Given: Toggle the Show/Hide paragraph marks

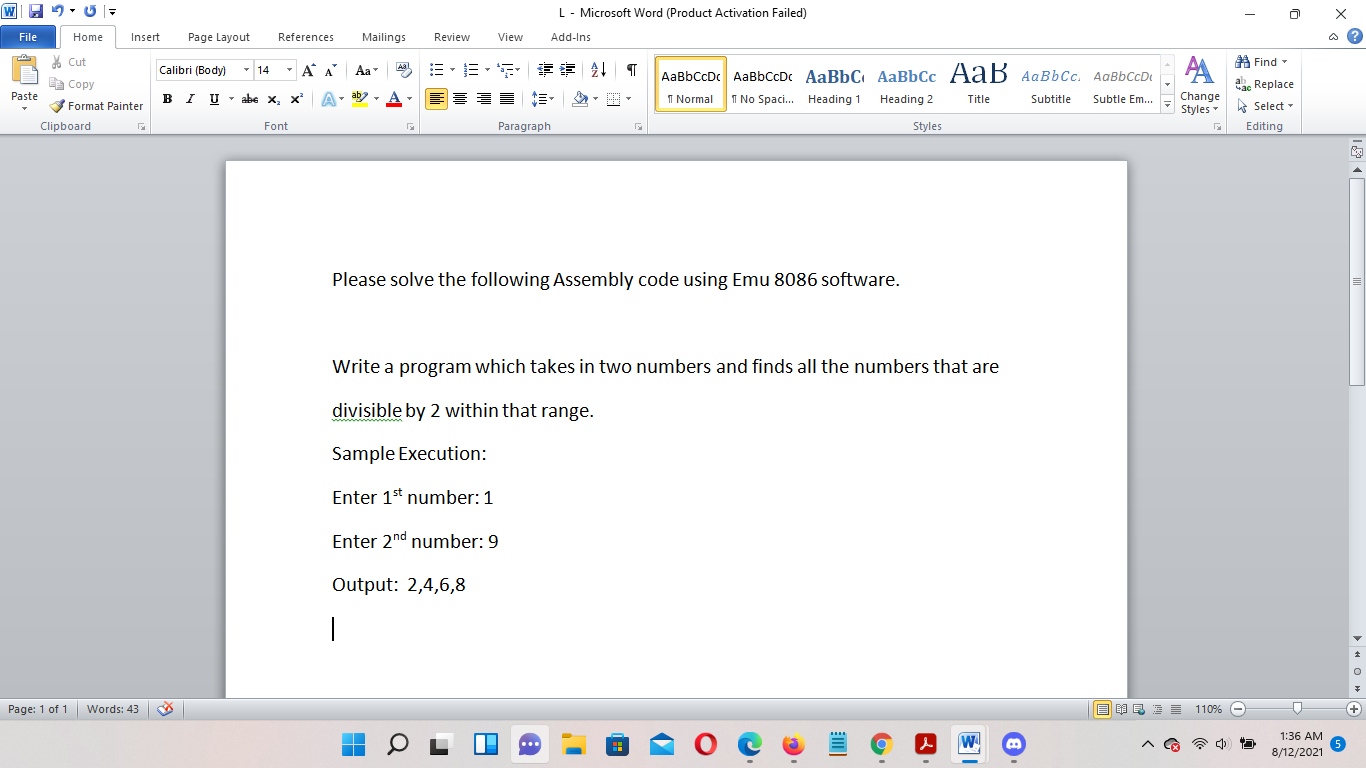Looking at the screenshot, I should pos(630,70).
